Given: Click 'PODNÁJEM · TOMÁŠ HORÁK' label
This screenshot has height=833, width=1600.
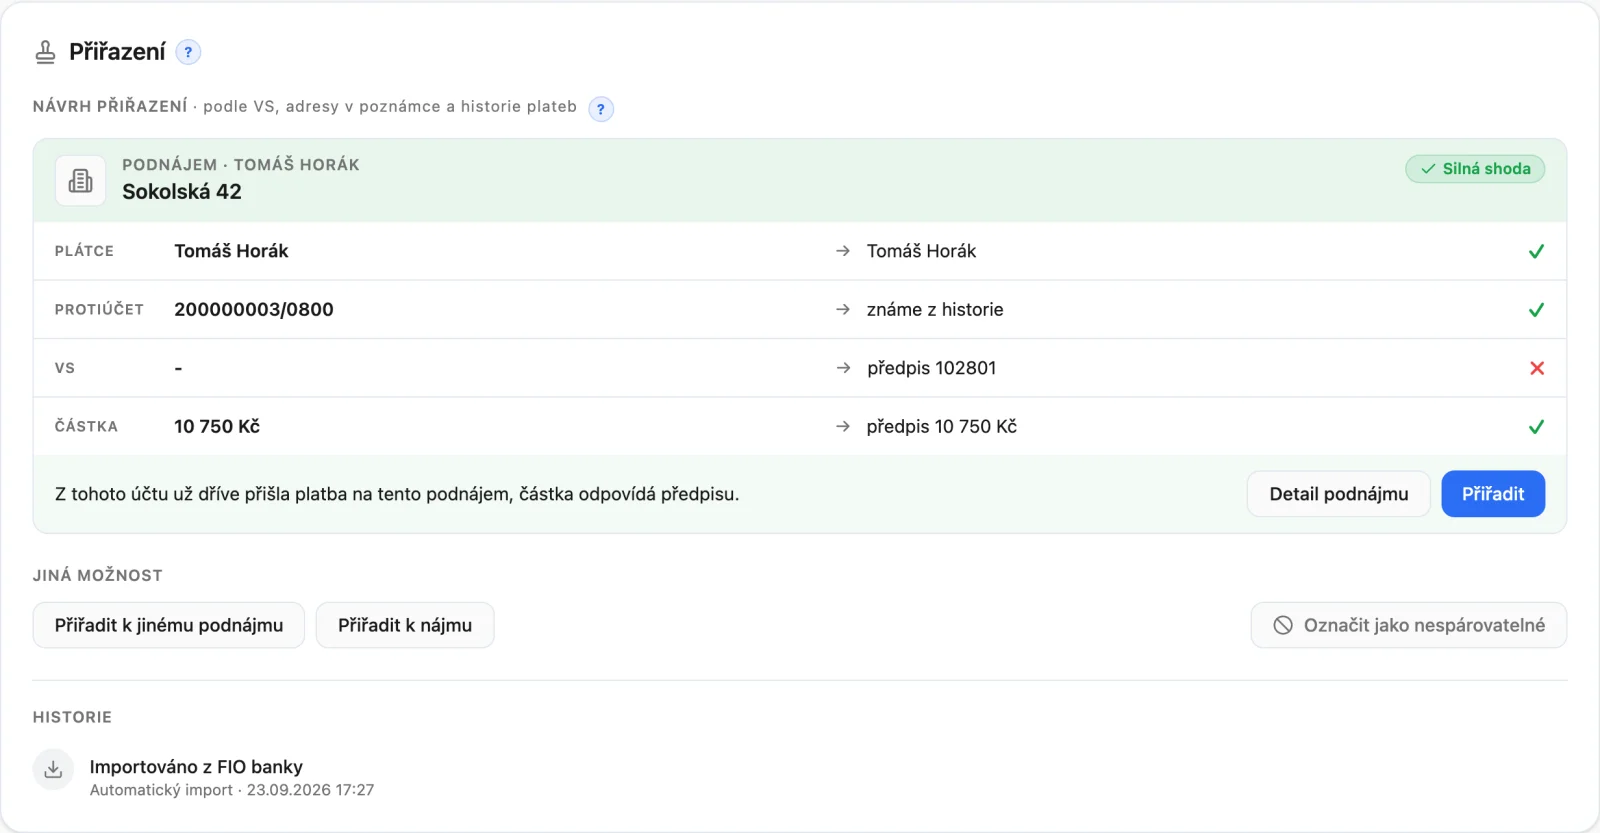Looking at the screenshot, I should [x=241, y=165].
